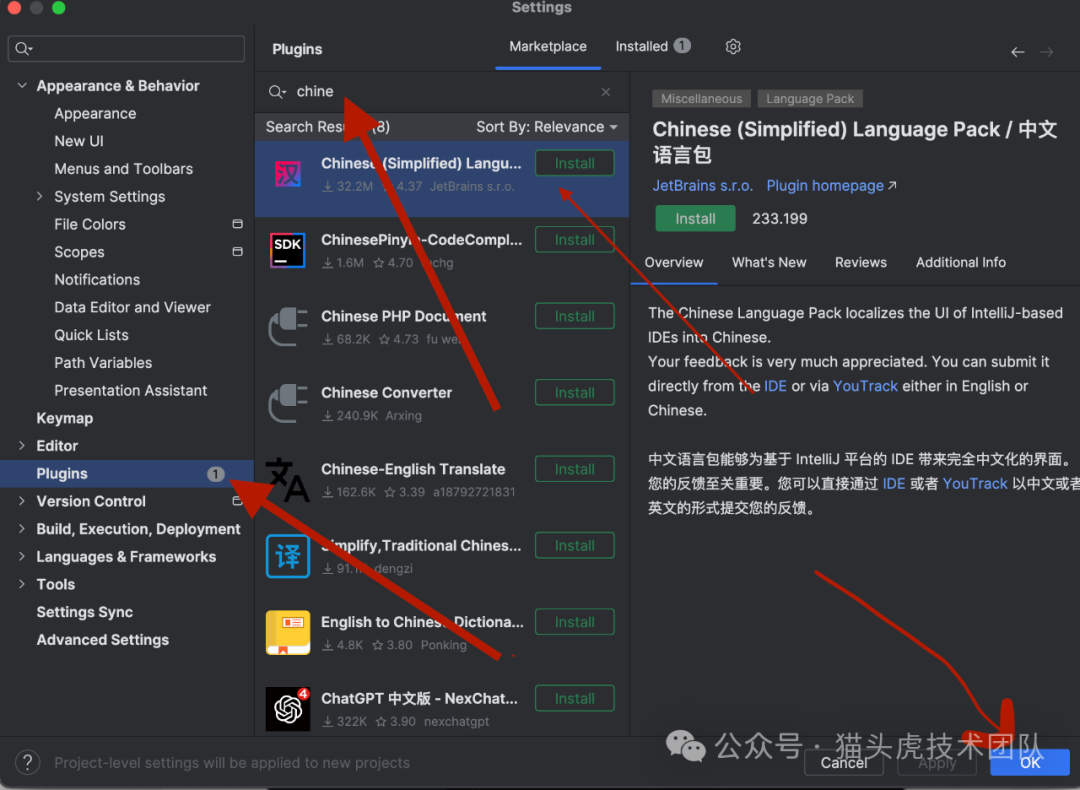
Task: Click the Miscellaneous tag
Action: [x=701, y=98]
